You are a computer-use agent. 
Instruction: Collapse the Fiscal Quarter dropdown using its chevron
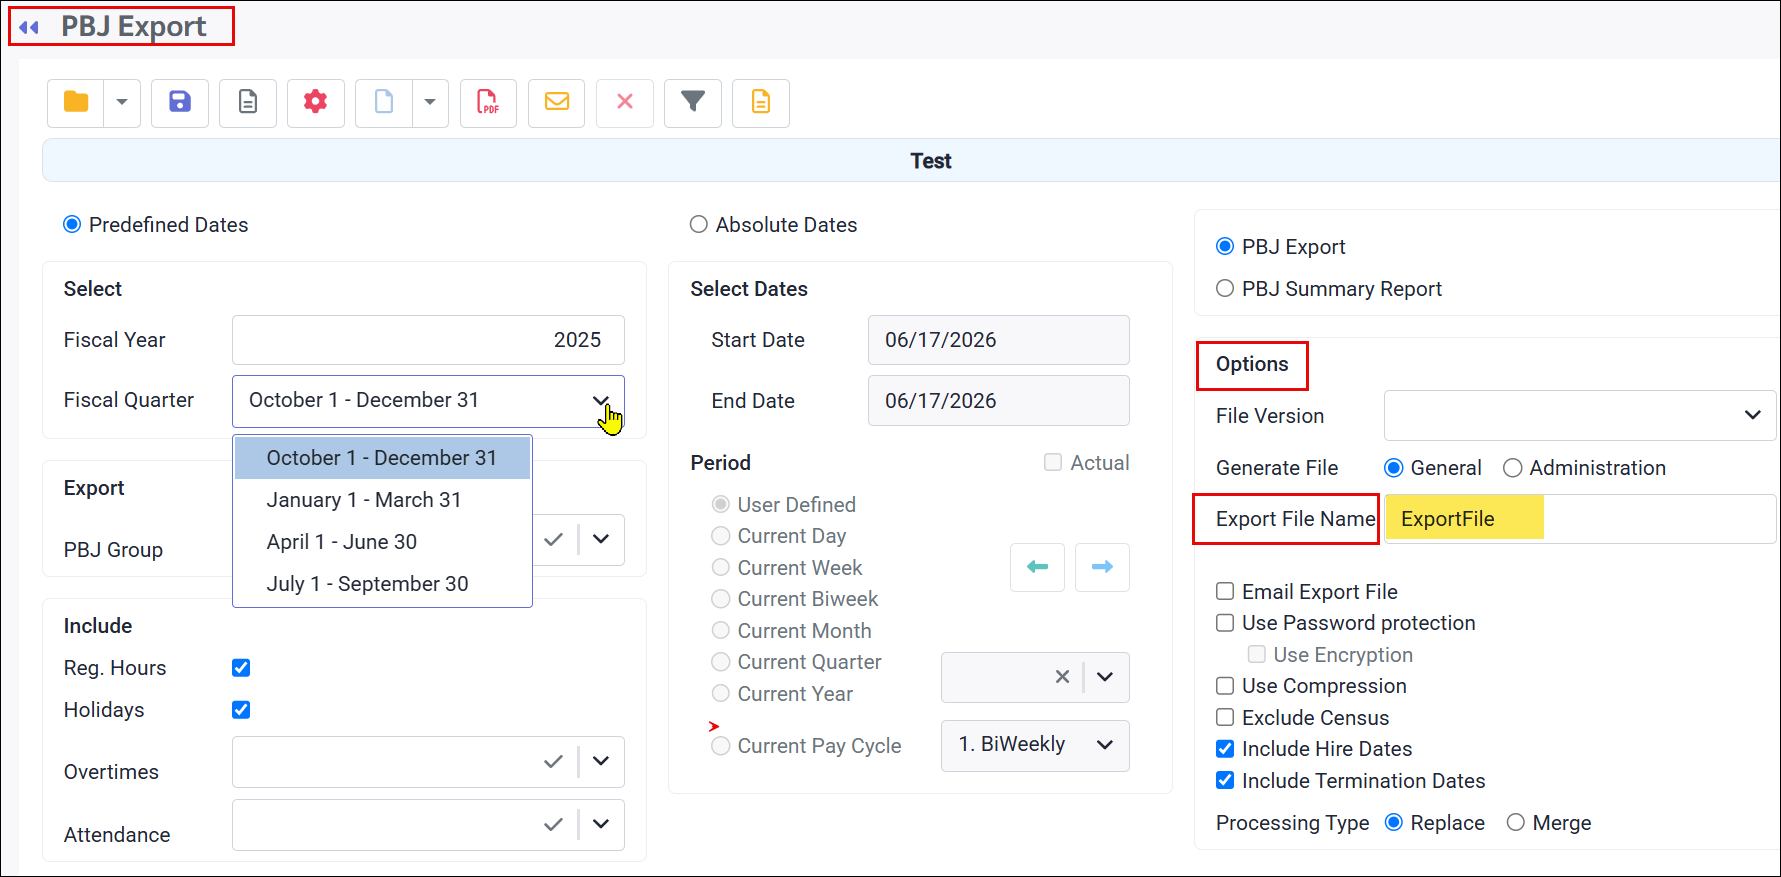click(x=601, y=400)
